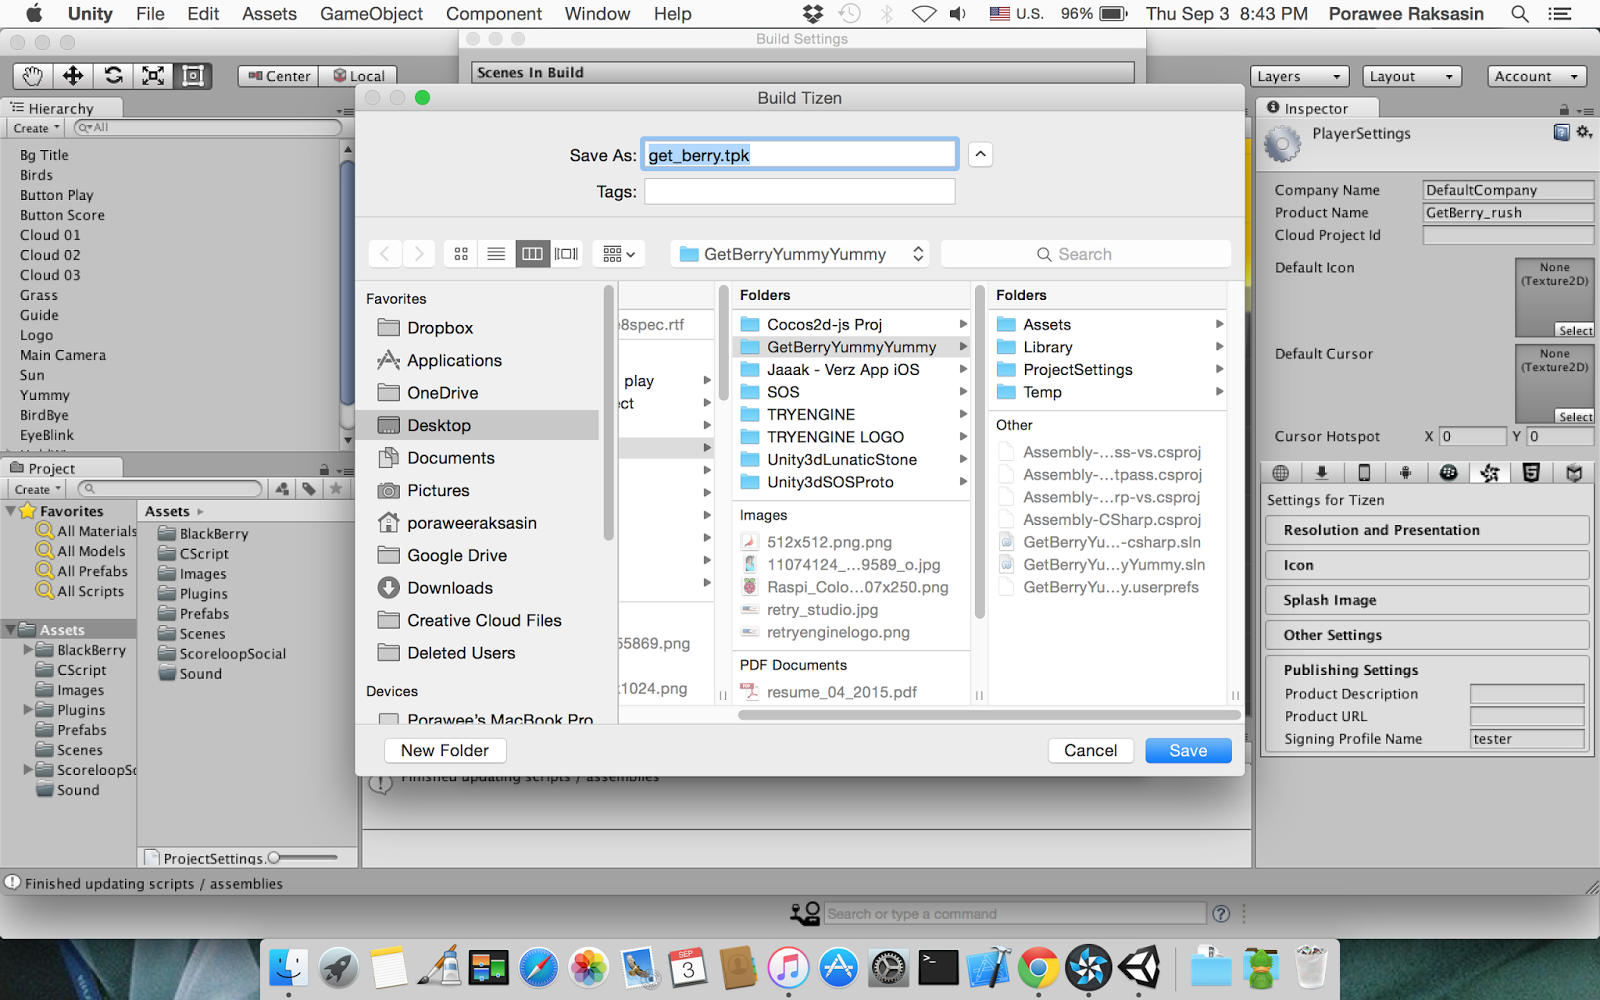The image size is (1600, 1000).
Task: Switch to the Inspector tab
Action: 1317,108
